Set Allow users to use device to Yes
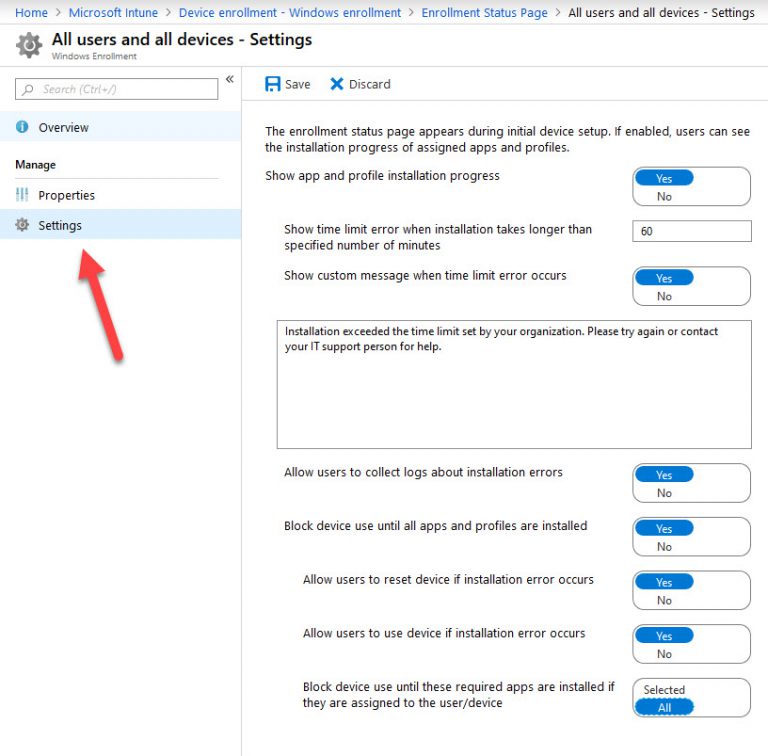This screenshot has height=756, width=768. [664, 636]
